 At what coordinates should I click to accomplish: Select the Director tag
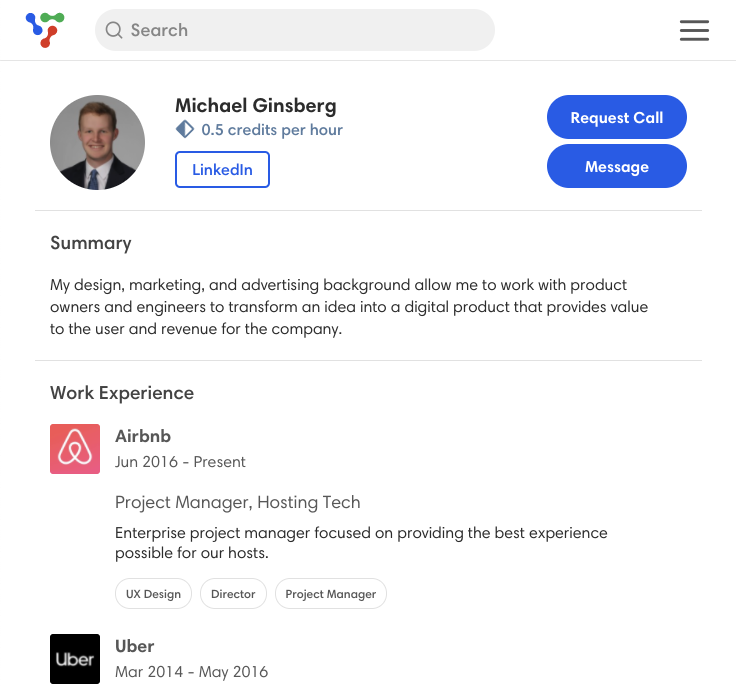pos(233,594)
